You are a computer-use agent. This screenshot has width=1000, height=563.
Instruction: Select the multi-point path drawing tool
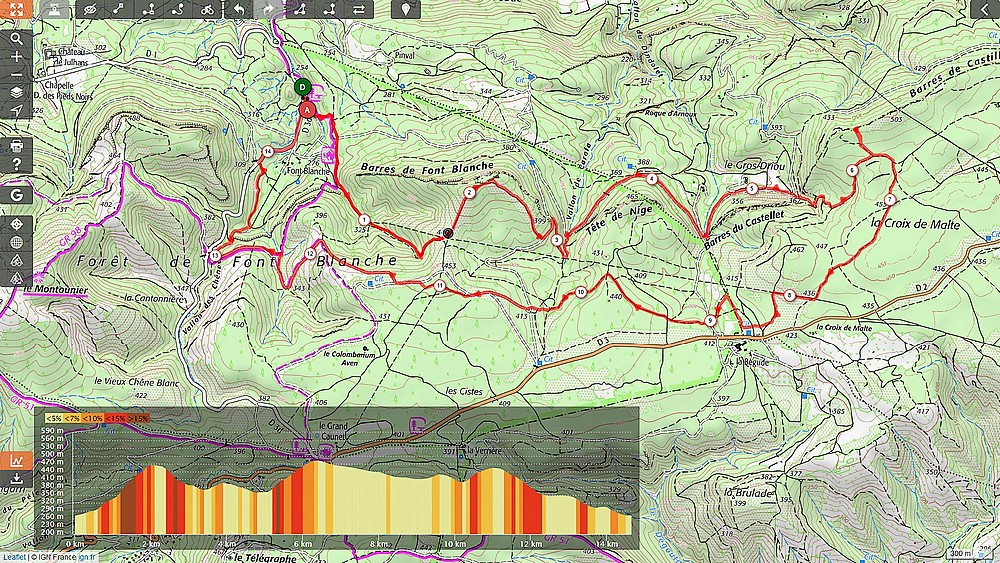149,9
